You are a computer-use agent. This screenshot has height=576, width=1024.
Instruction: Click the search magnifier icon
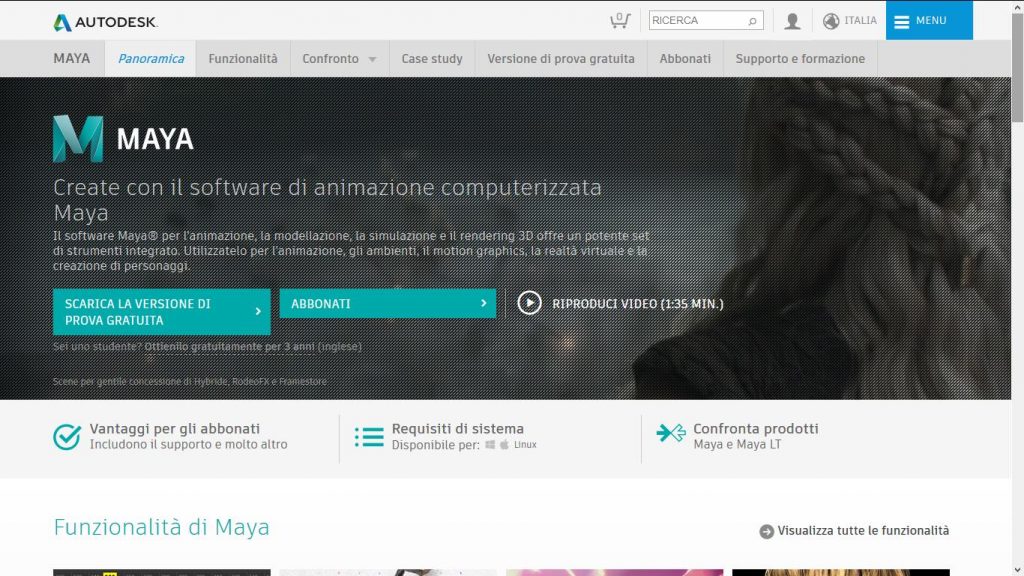pos(752,20)
